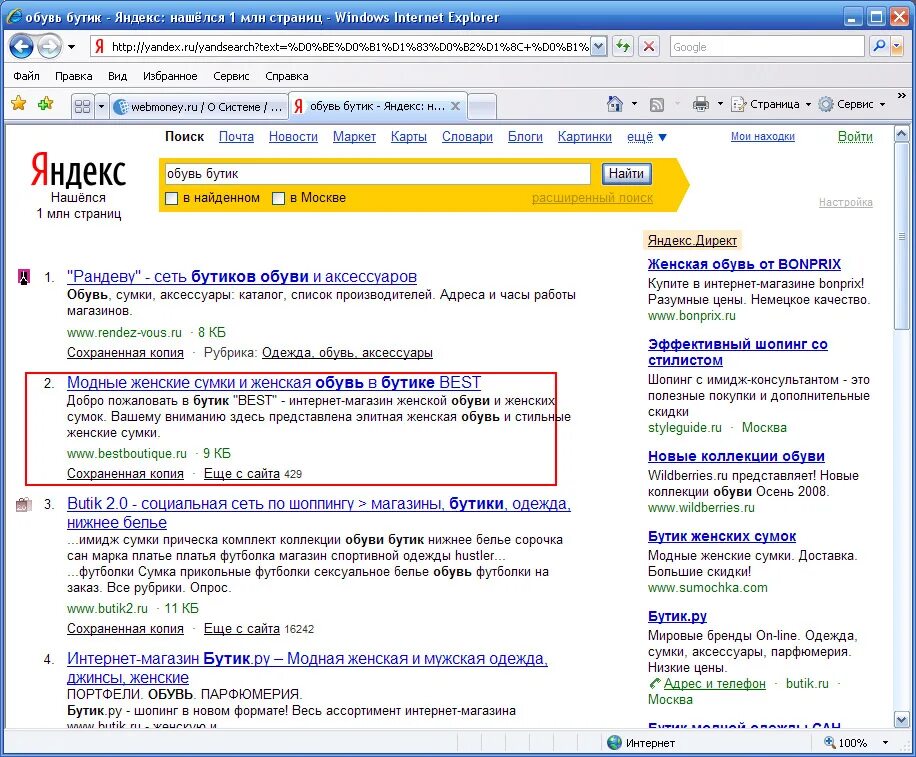Open the Вид menu
Image resolution: width=916 pixels, height=757 pixels.
point(117,76)
